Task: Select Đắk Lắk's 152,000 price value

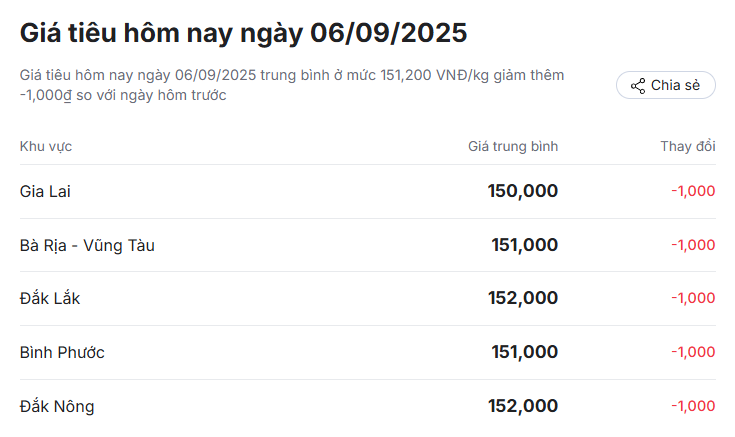Action: (x=522, y=298)
